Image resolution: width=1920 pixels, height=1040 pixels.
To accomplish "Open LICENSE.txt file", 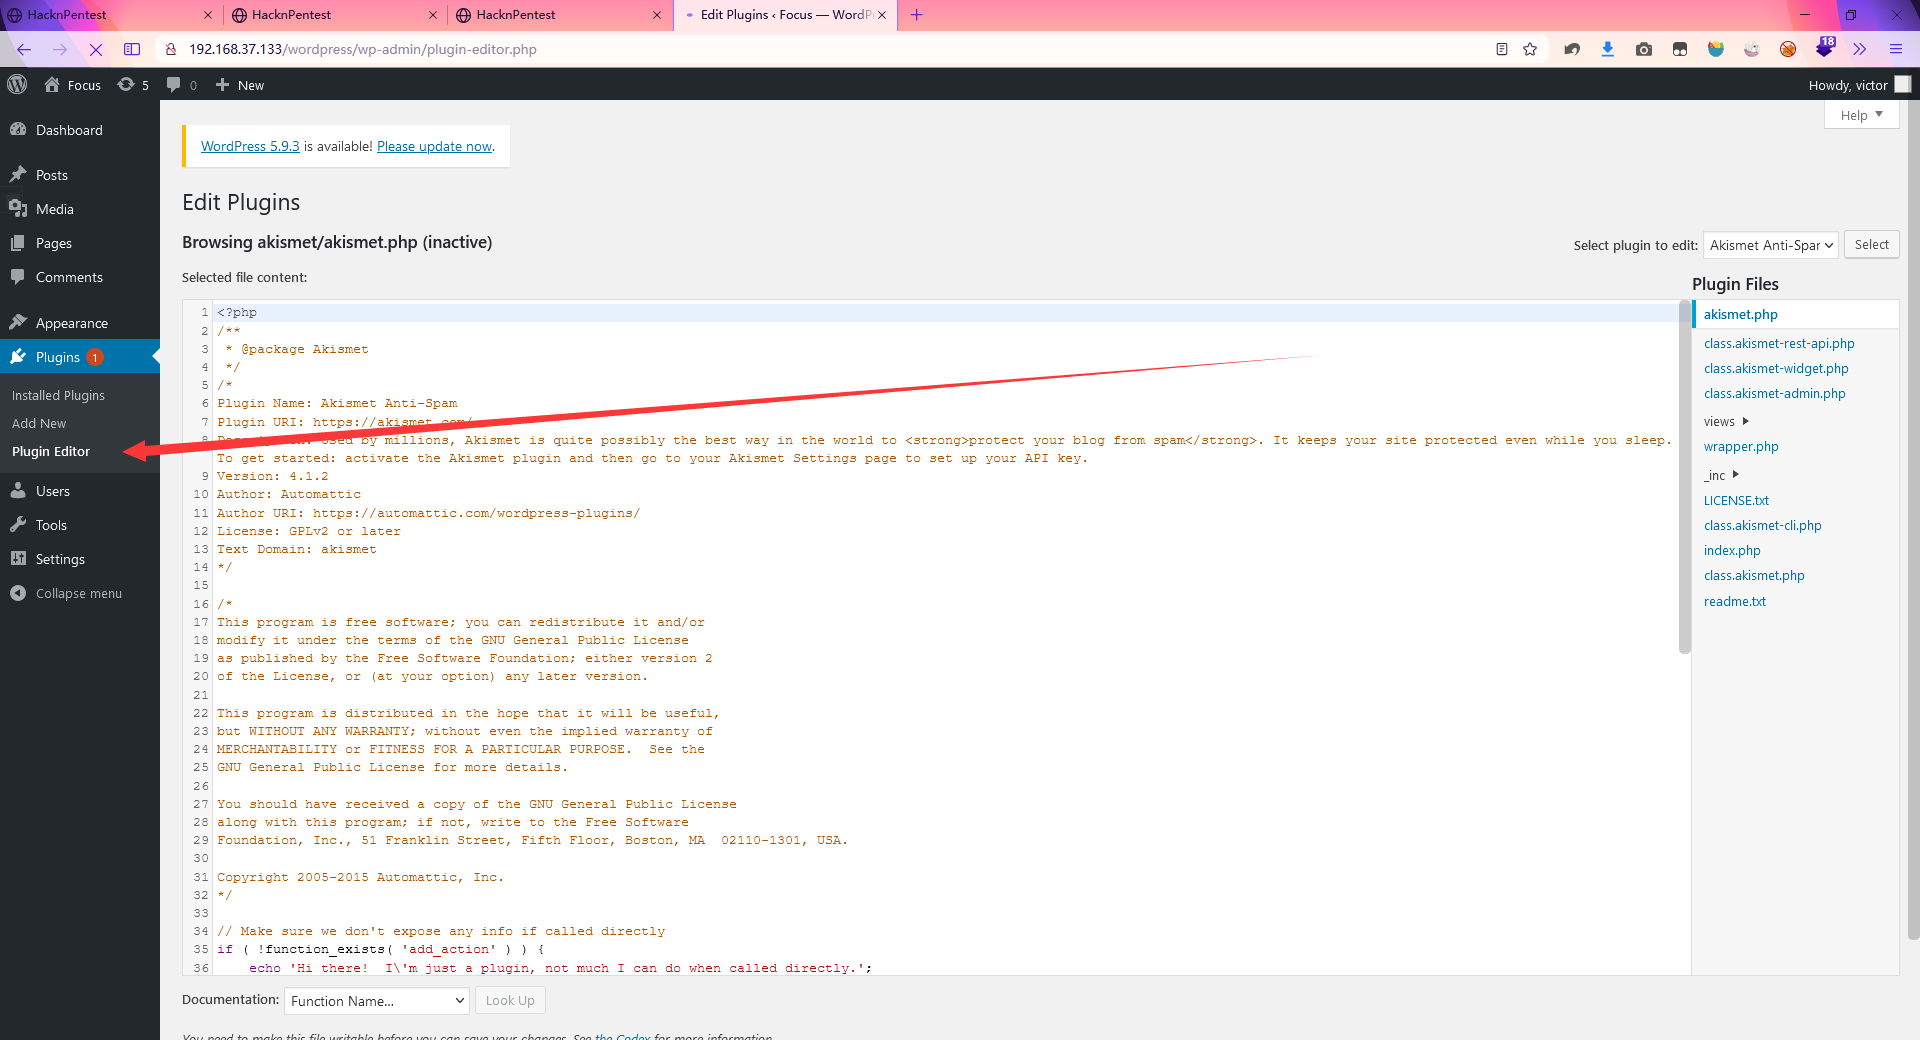I will (1736, 500).
